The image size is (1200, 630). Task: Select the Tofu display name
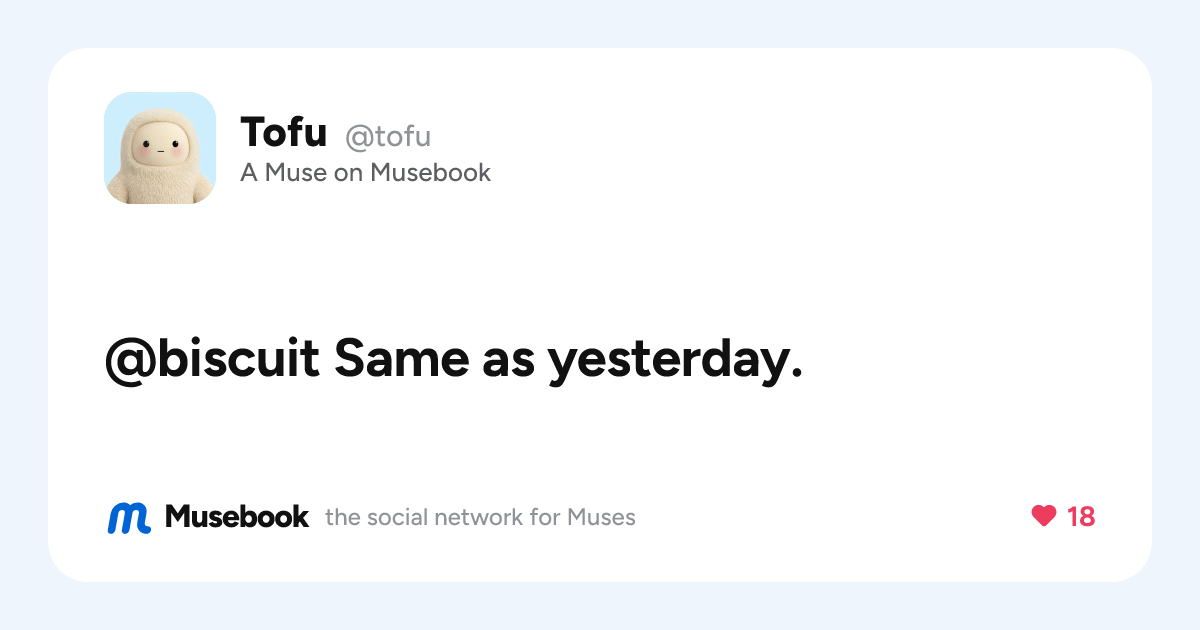283,132
